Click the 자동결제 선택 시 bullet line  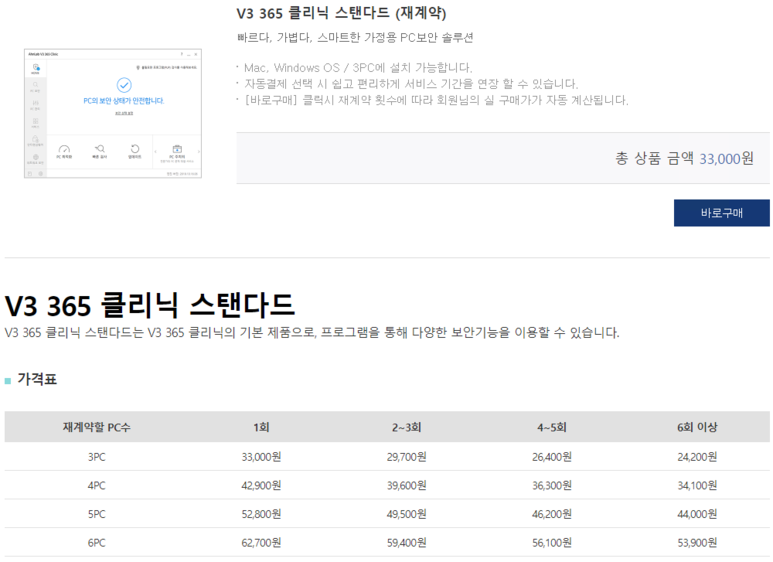tap(411, 84)
